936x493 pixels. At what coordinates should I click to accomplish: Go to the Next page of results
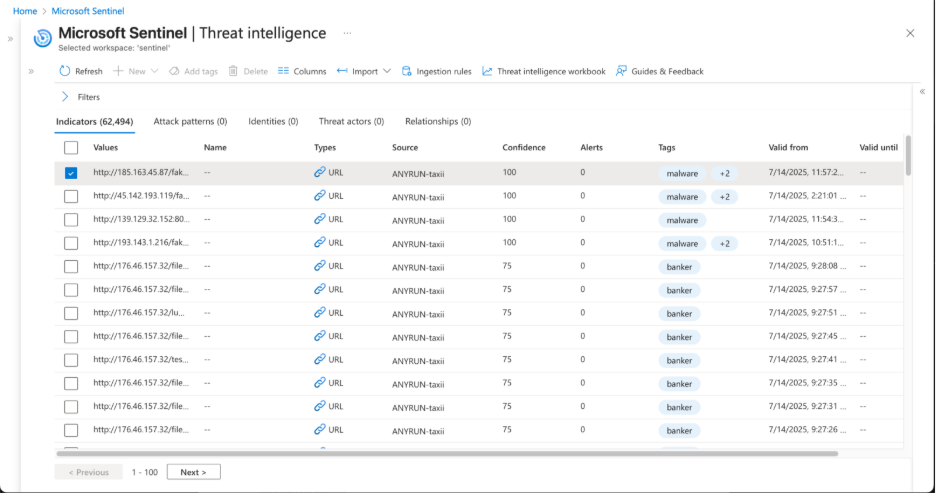(193, 472)
